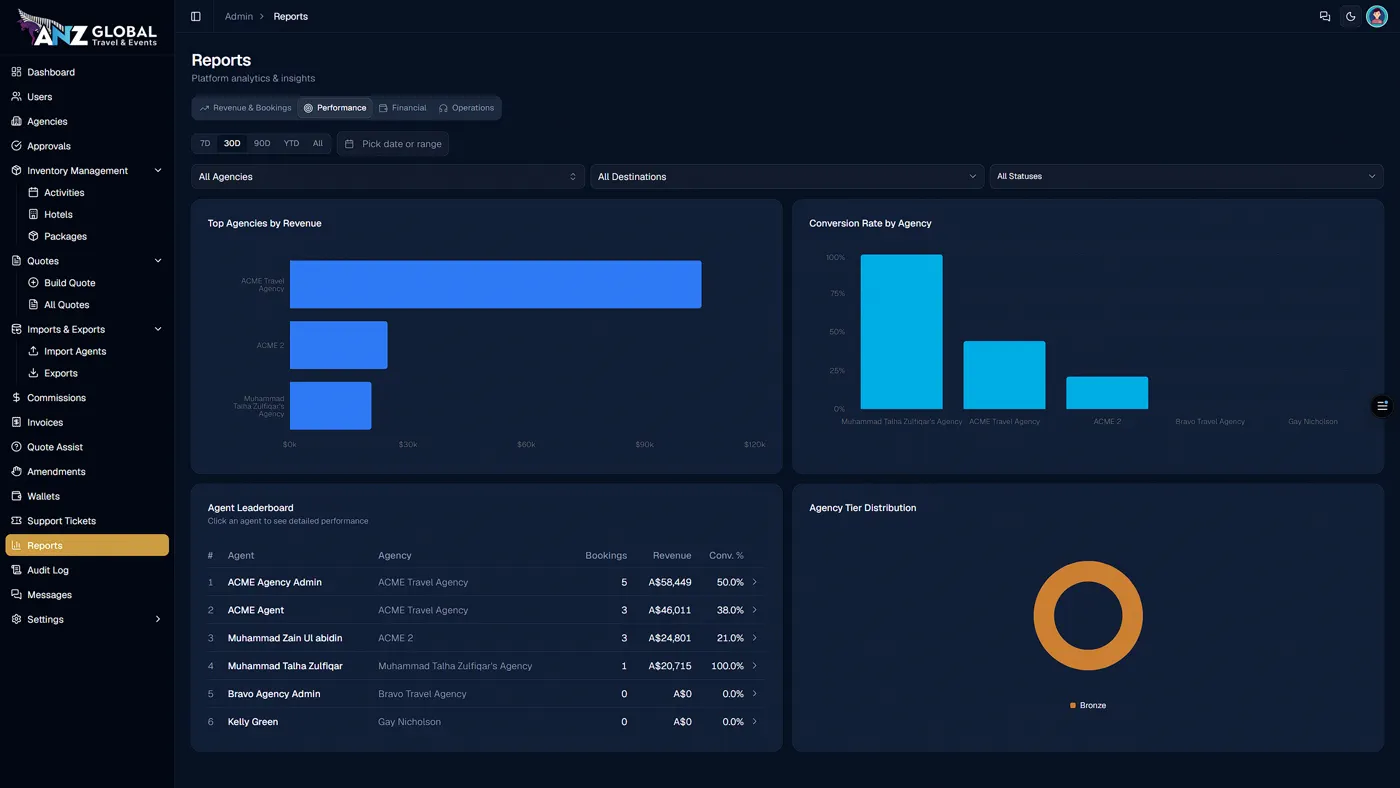Click the Bookings column header
The height and width of the screenshot is (788, 1400).
606,555
